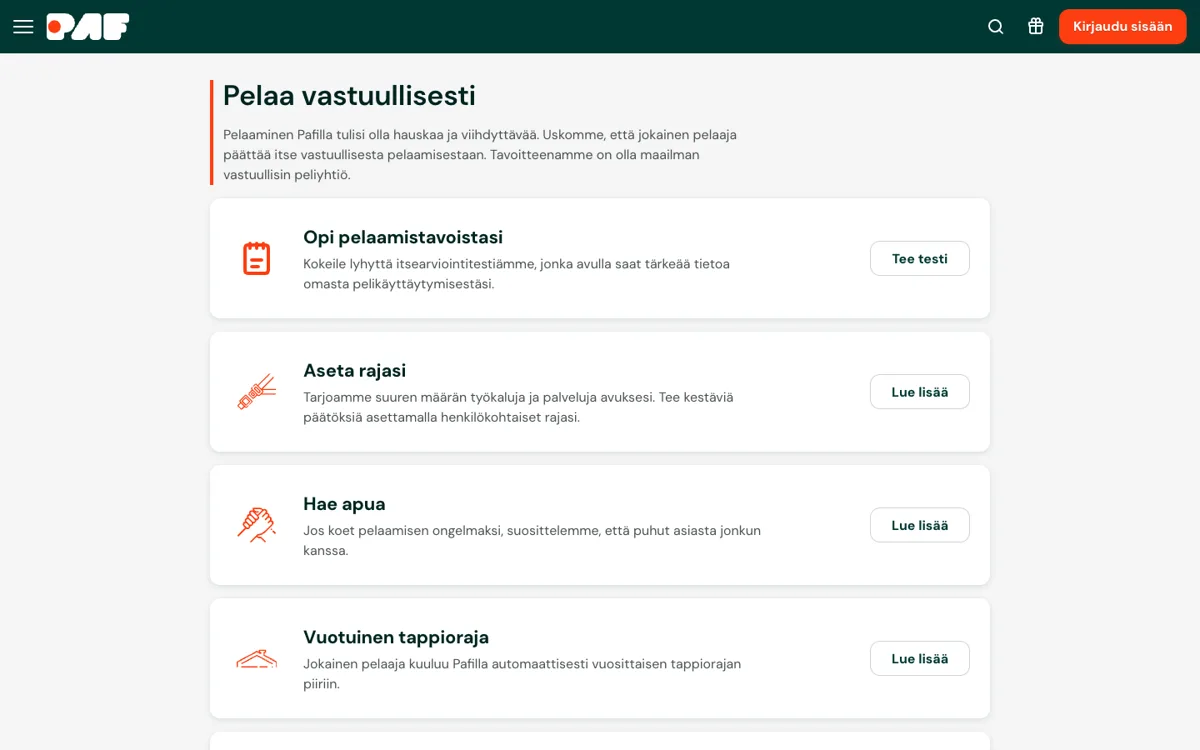Screen dimensions: 1200x750
Task: Open the hamburger menu
Action: pos(23,27)
